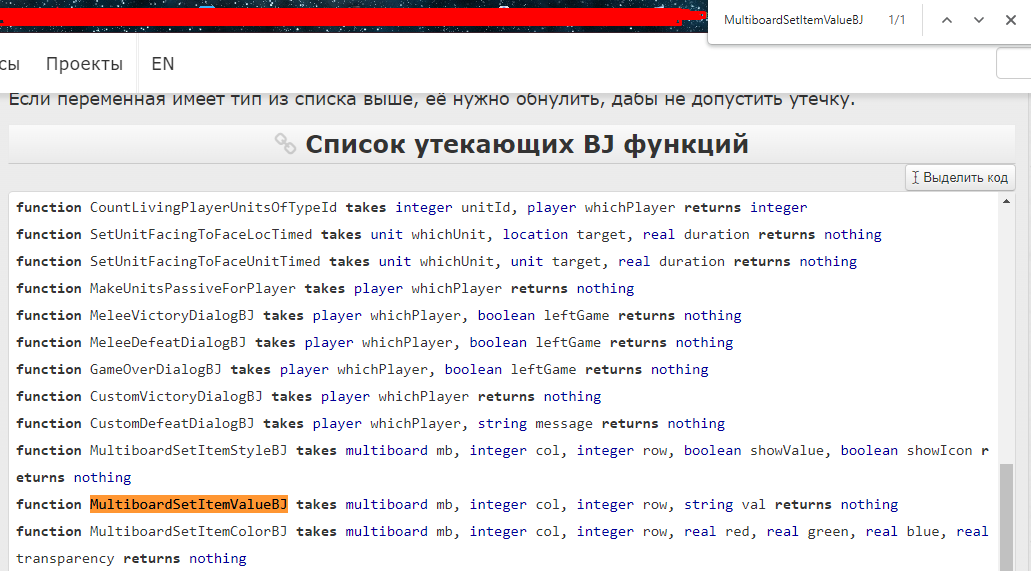Click the Выделить код button

point(960,178)
